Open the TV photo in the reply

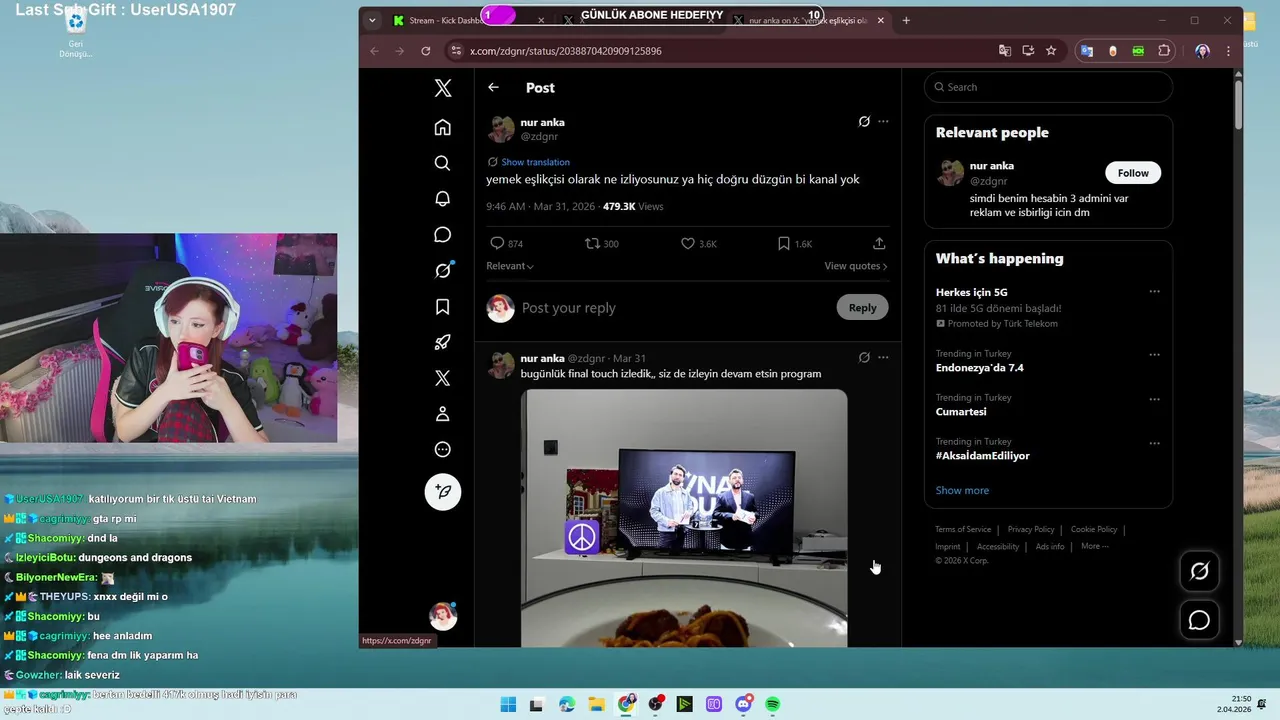[684, 518]
